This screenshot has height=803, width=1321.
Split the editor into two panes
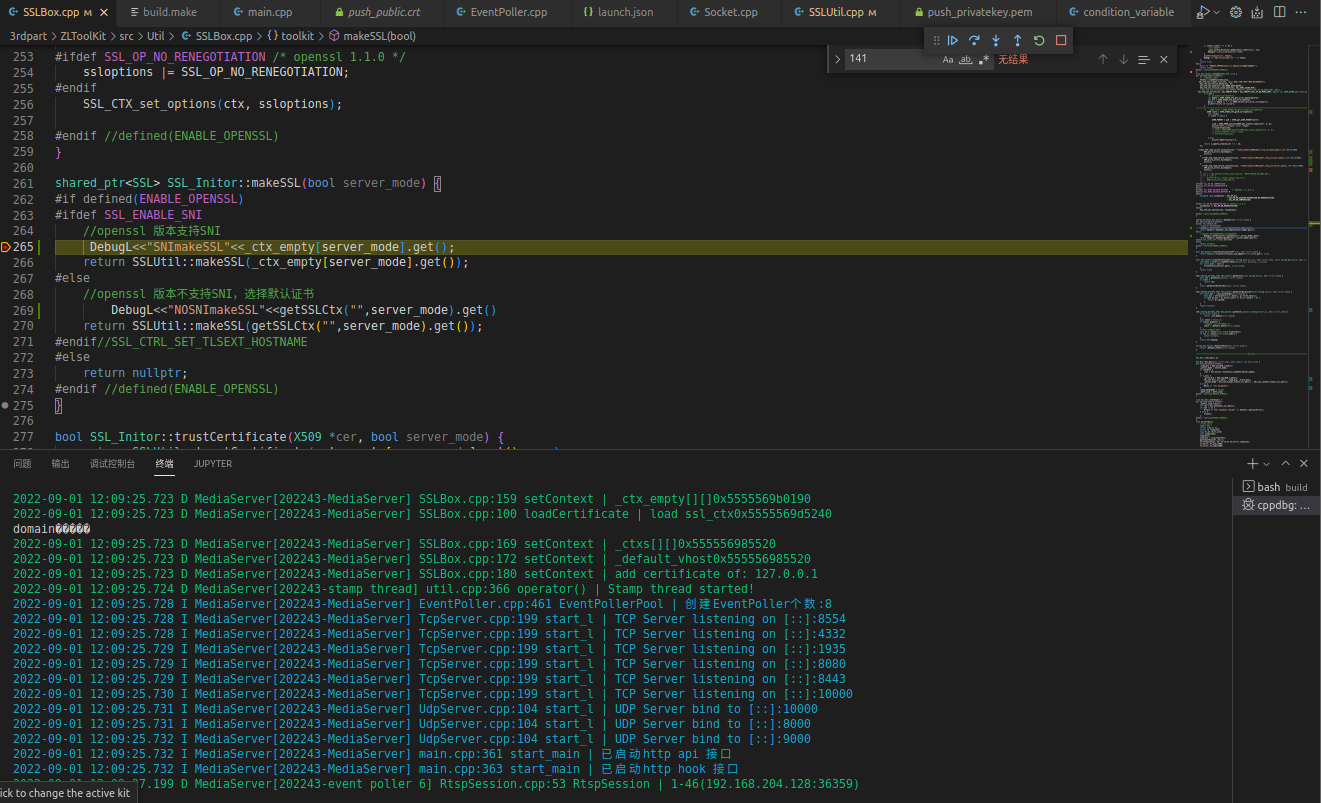1280,12
